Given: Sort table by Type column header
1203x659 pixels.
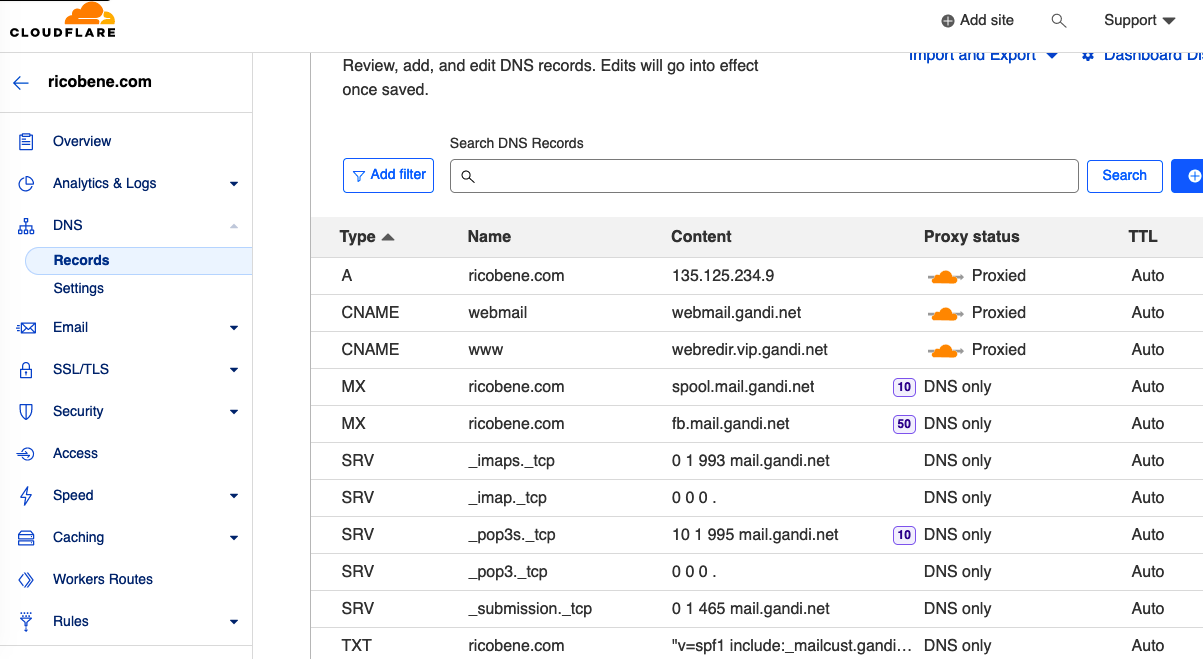Looking at the screenshot, I should [x=367, y=237].
